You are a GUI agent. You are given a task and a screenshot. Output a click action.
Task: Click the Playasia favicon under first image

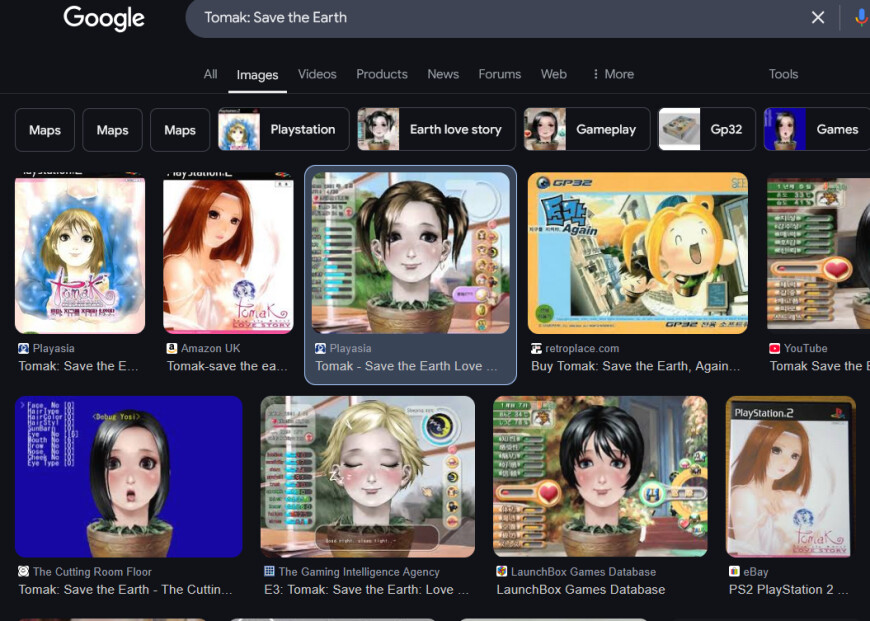pyautogui.click(x=24, y=349)
